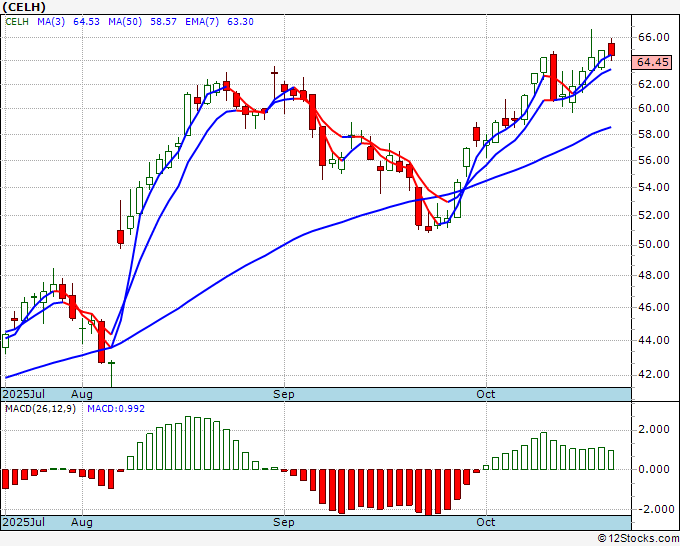Screen dimensions: 680x546
Task: Click the lowest red MACD bar in September
Action: 428,492
